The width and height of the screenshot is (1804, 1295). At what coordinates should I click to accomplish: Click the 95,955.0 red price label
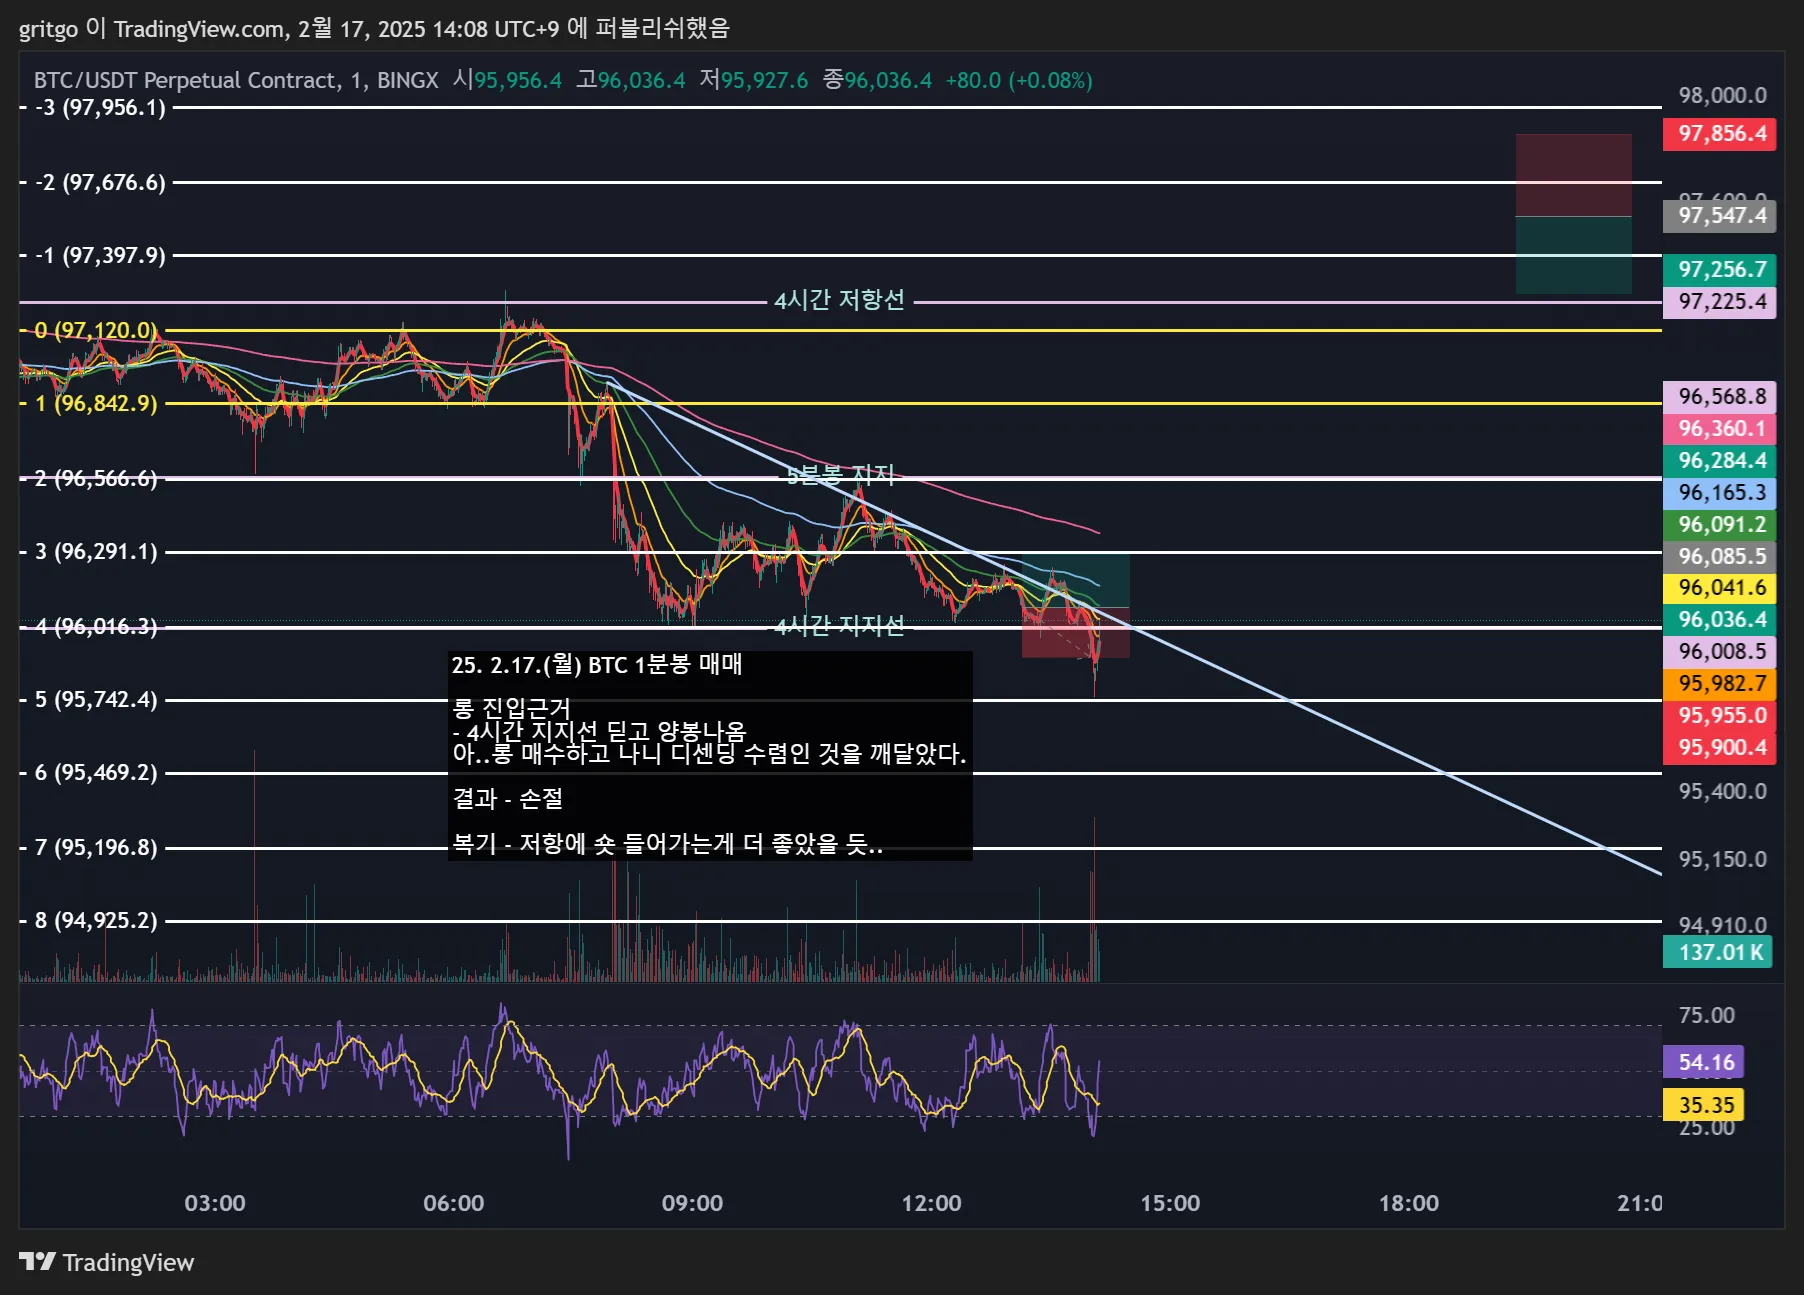click(x=1720, y=716)
